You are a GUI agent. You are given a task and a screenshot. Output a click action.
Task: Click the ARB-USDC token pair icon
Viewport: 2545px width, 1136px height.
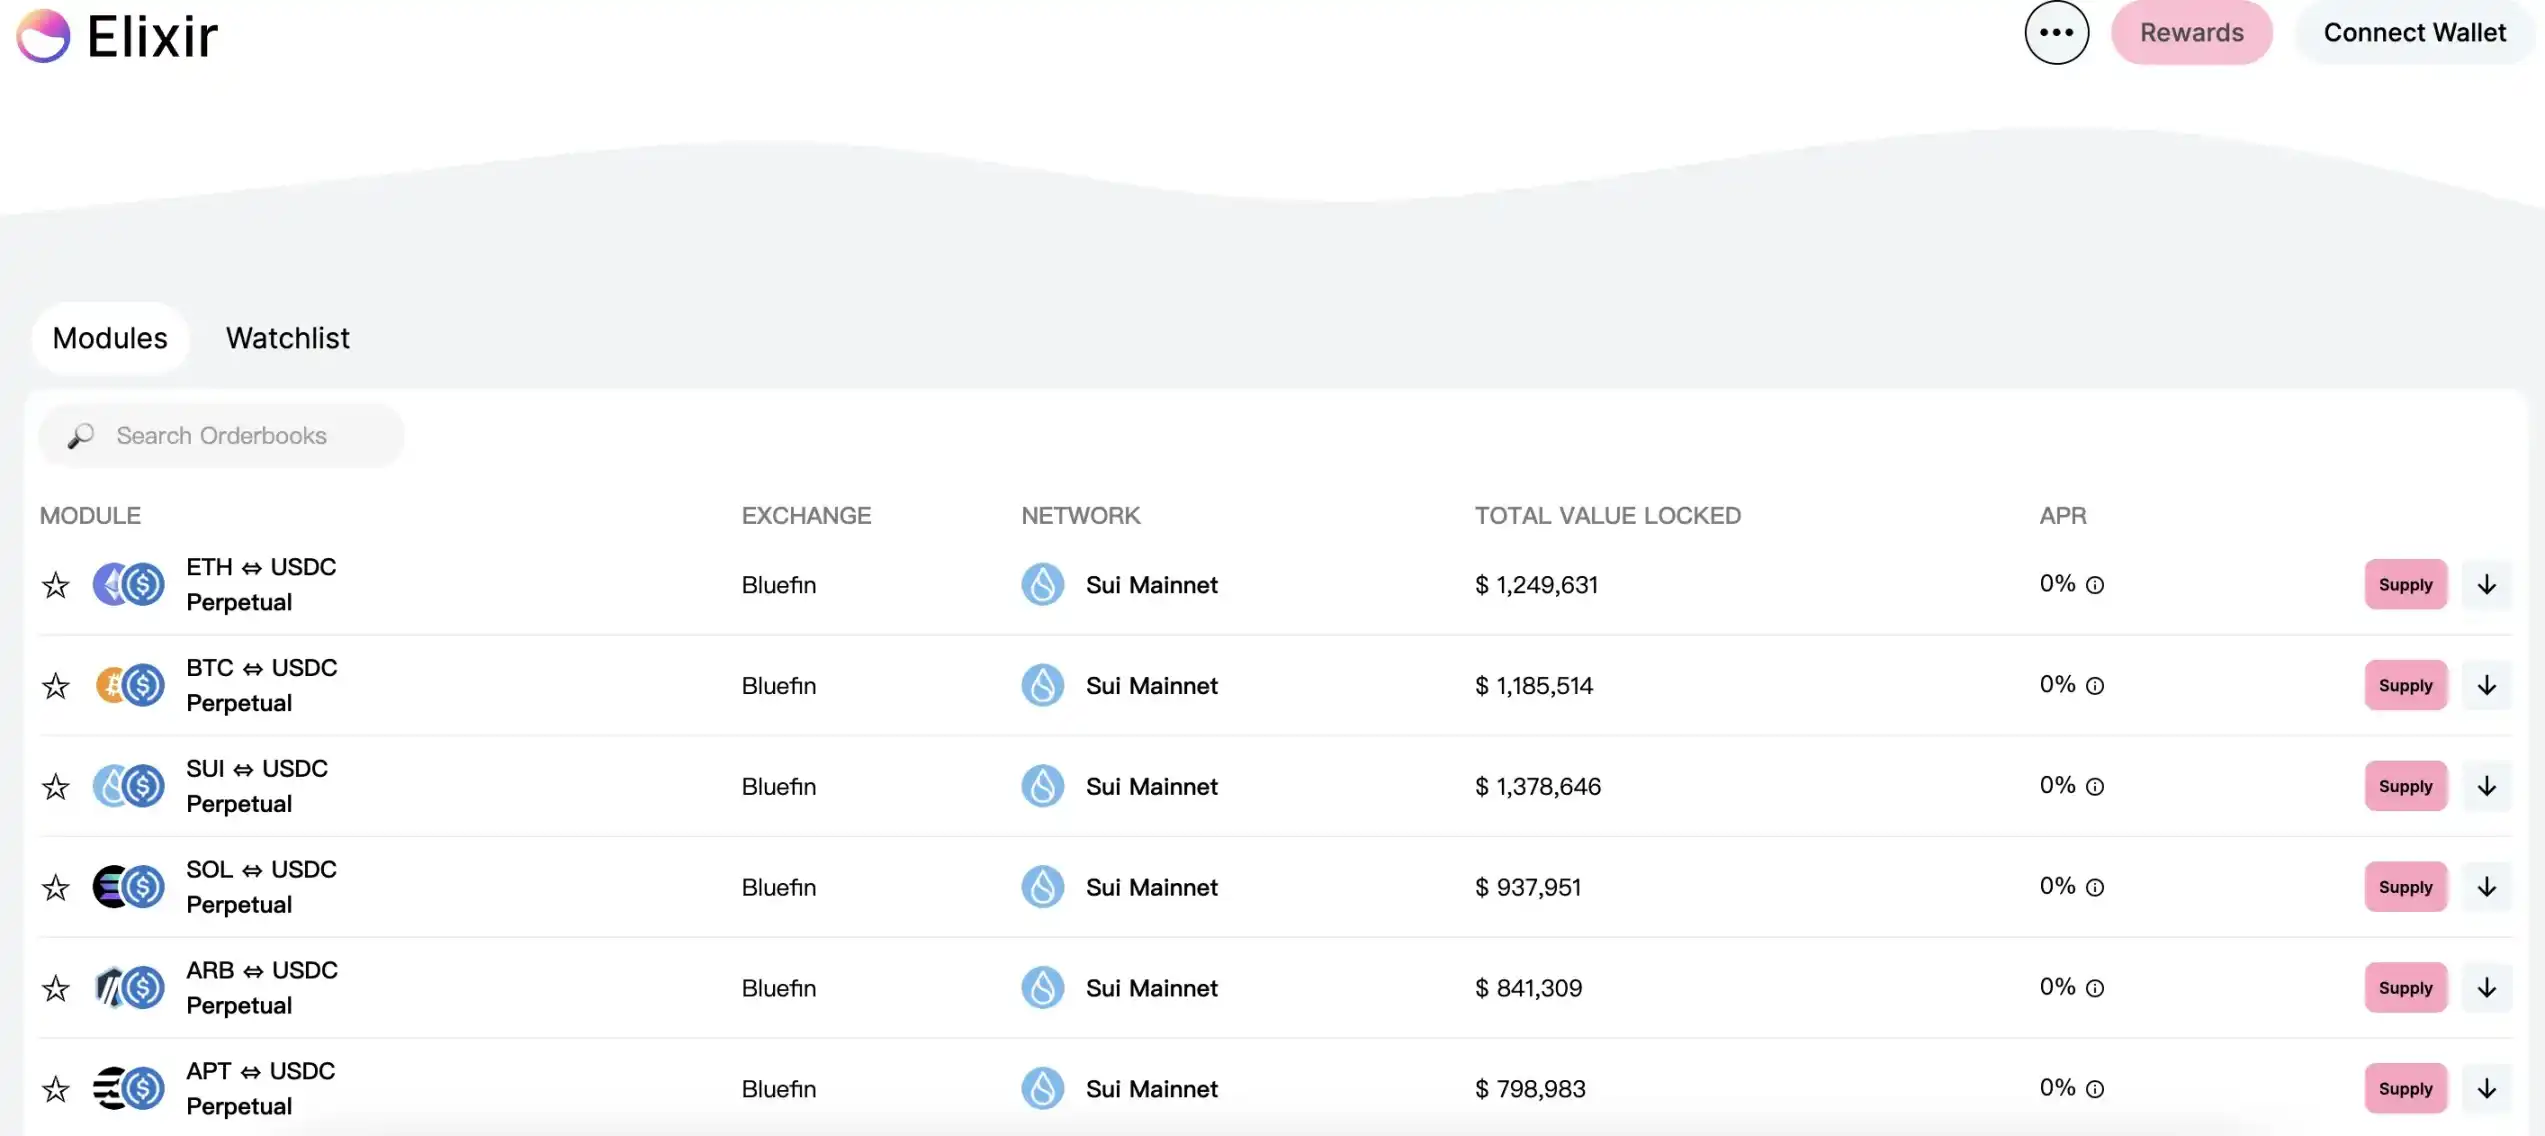click(x=128, y=988)
